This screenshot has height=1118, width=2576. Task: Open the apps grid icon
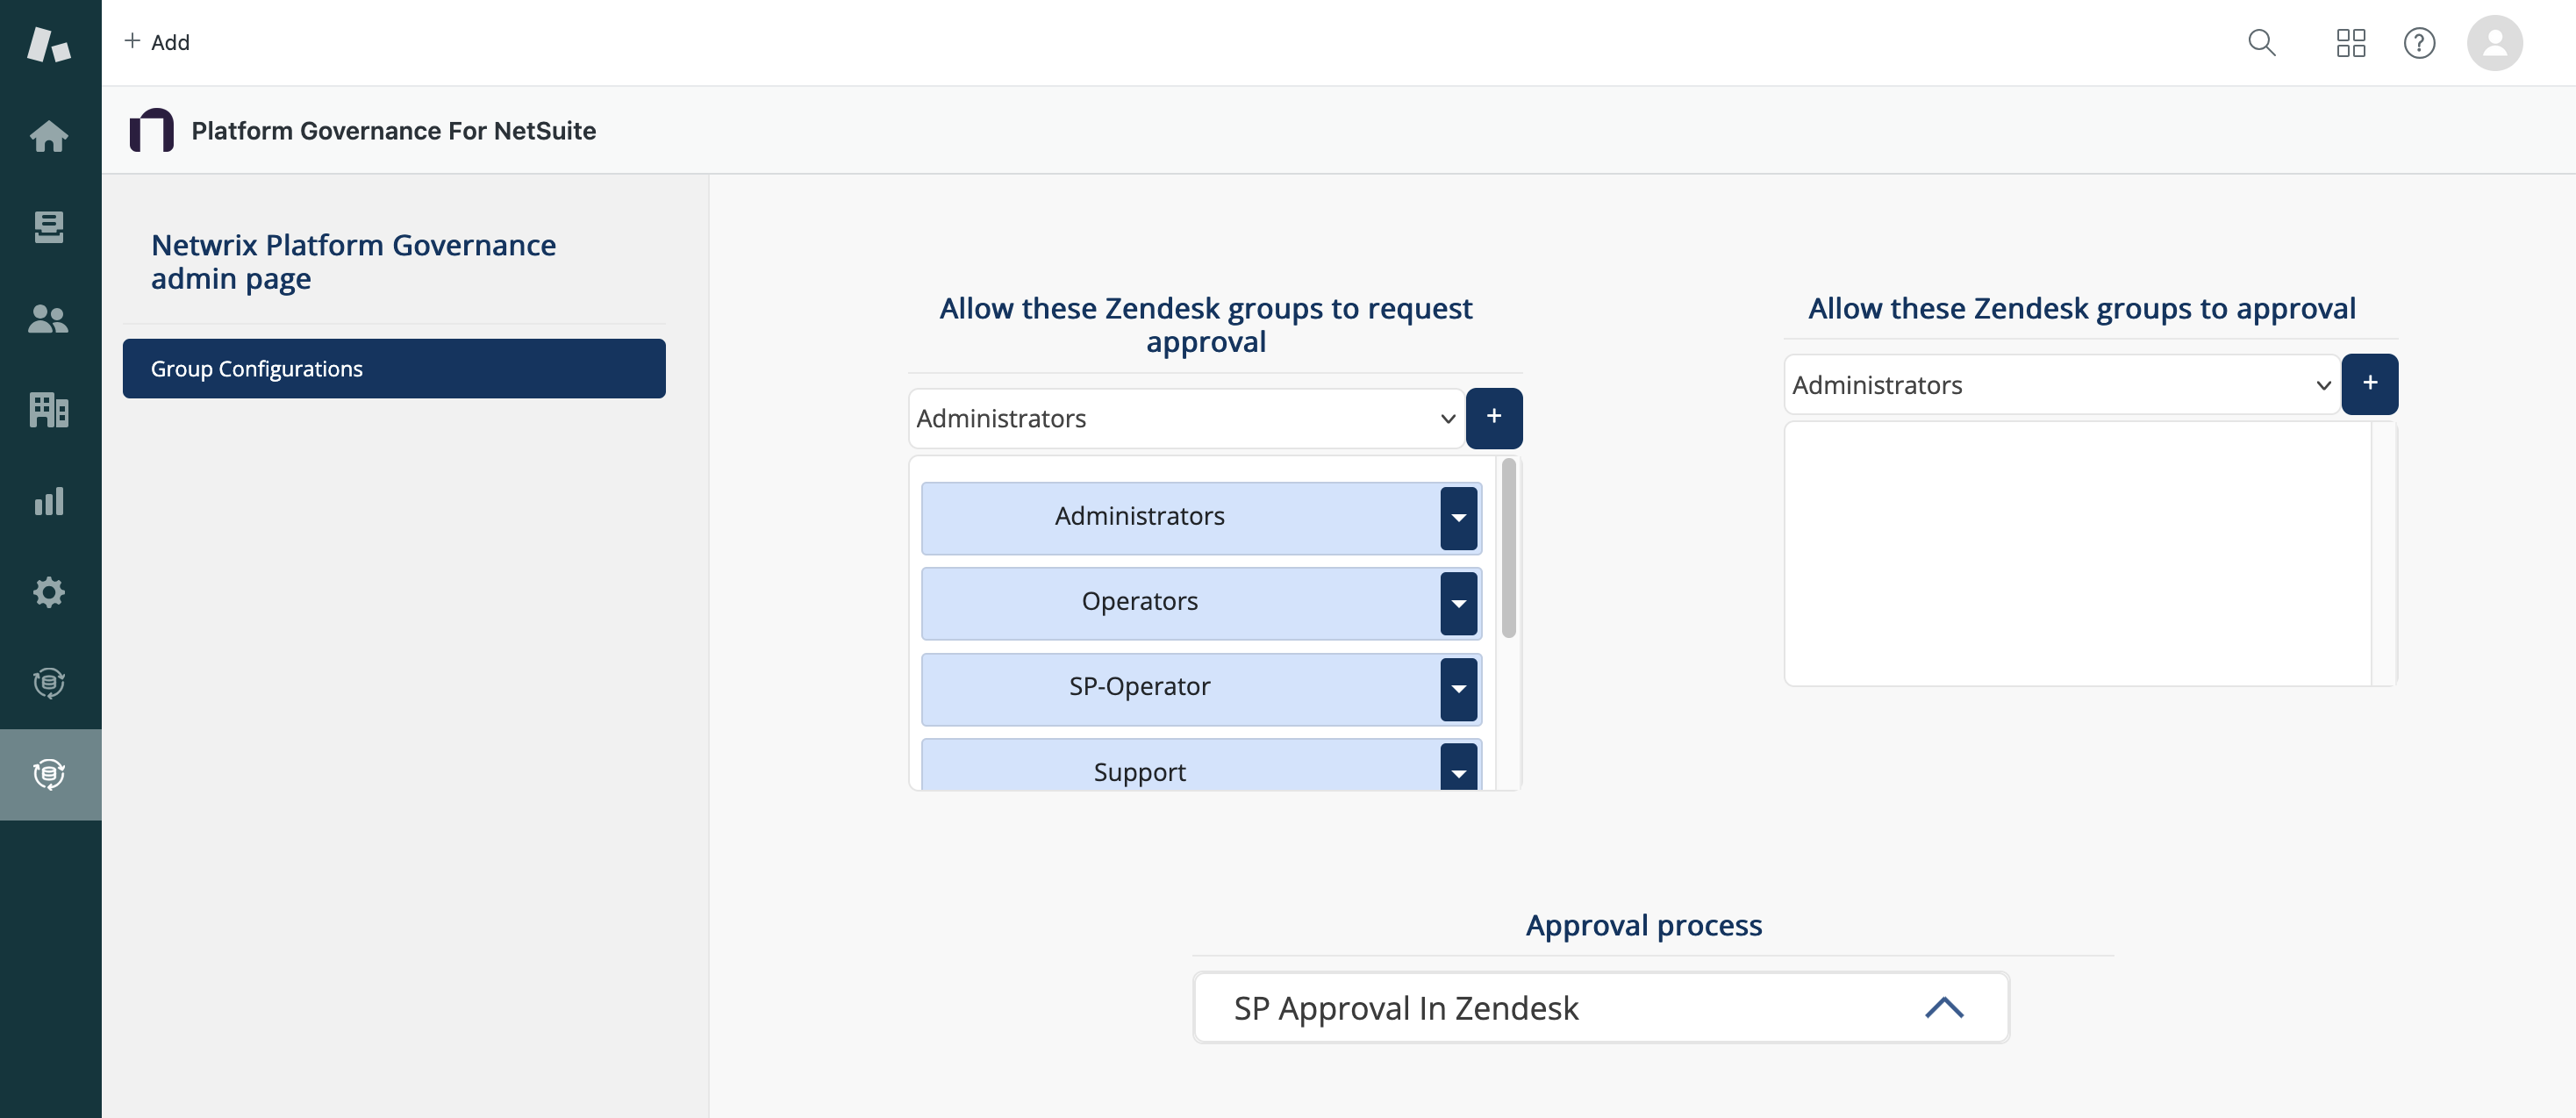pos(2351,43)
